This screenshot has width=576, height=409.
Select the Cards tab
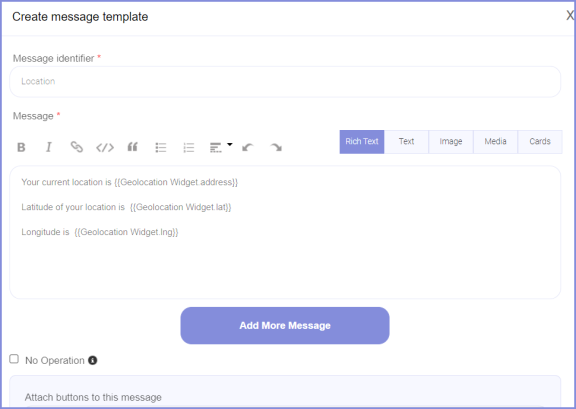click(540, 141)
